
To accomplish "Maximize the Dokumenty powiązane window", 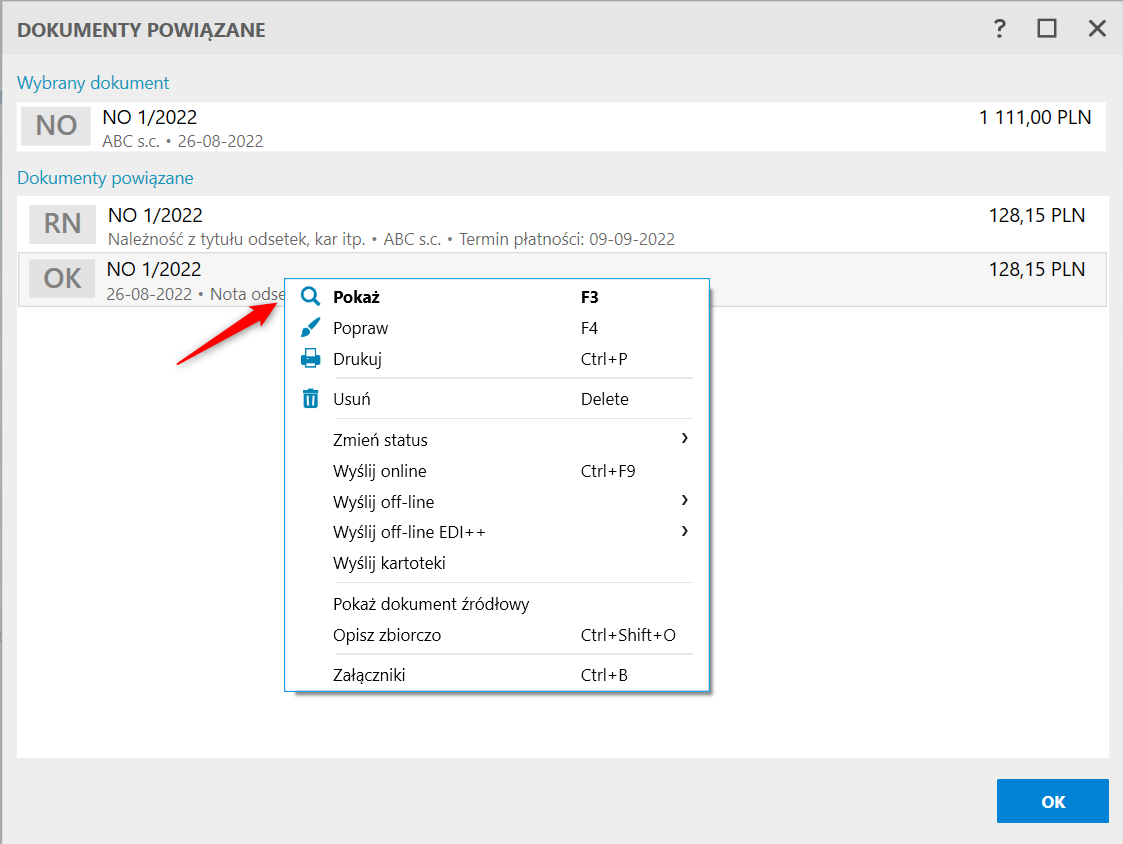I will [1047, 29].
